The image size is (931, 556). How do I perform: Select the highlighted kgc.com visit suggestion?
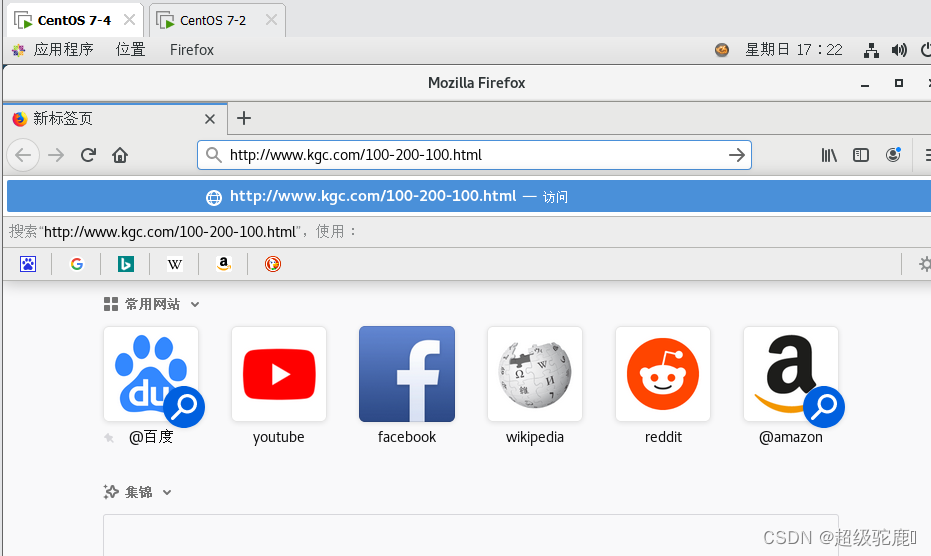[x=469, y=196]
